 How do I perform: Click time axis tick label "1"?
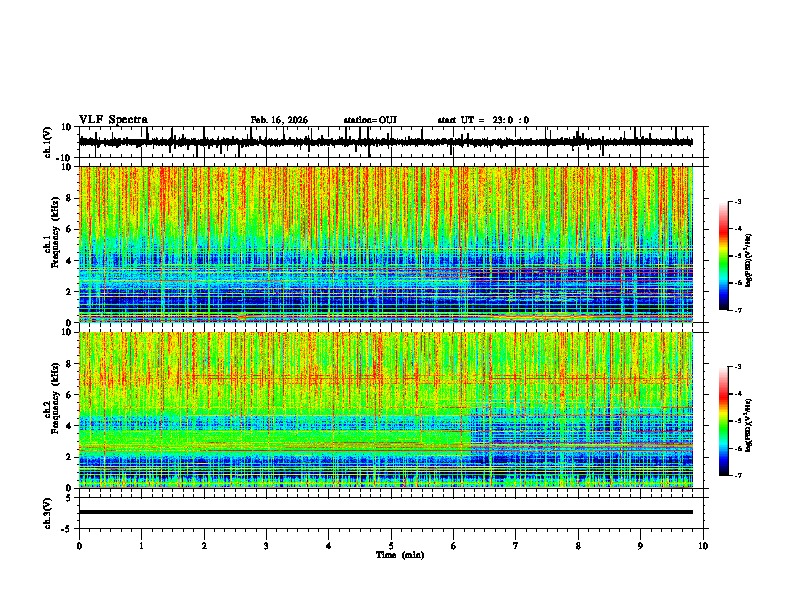pyautogui.click(x=141, y=546)
